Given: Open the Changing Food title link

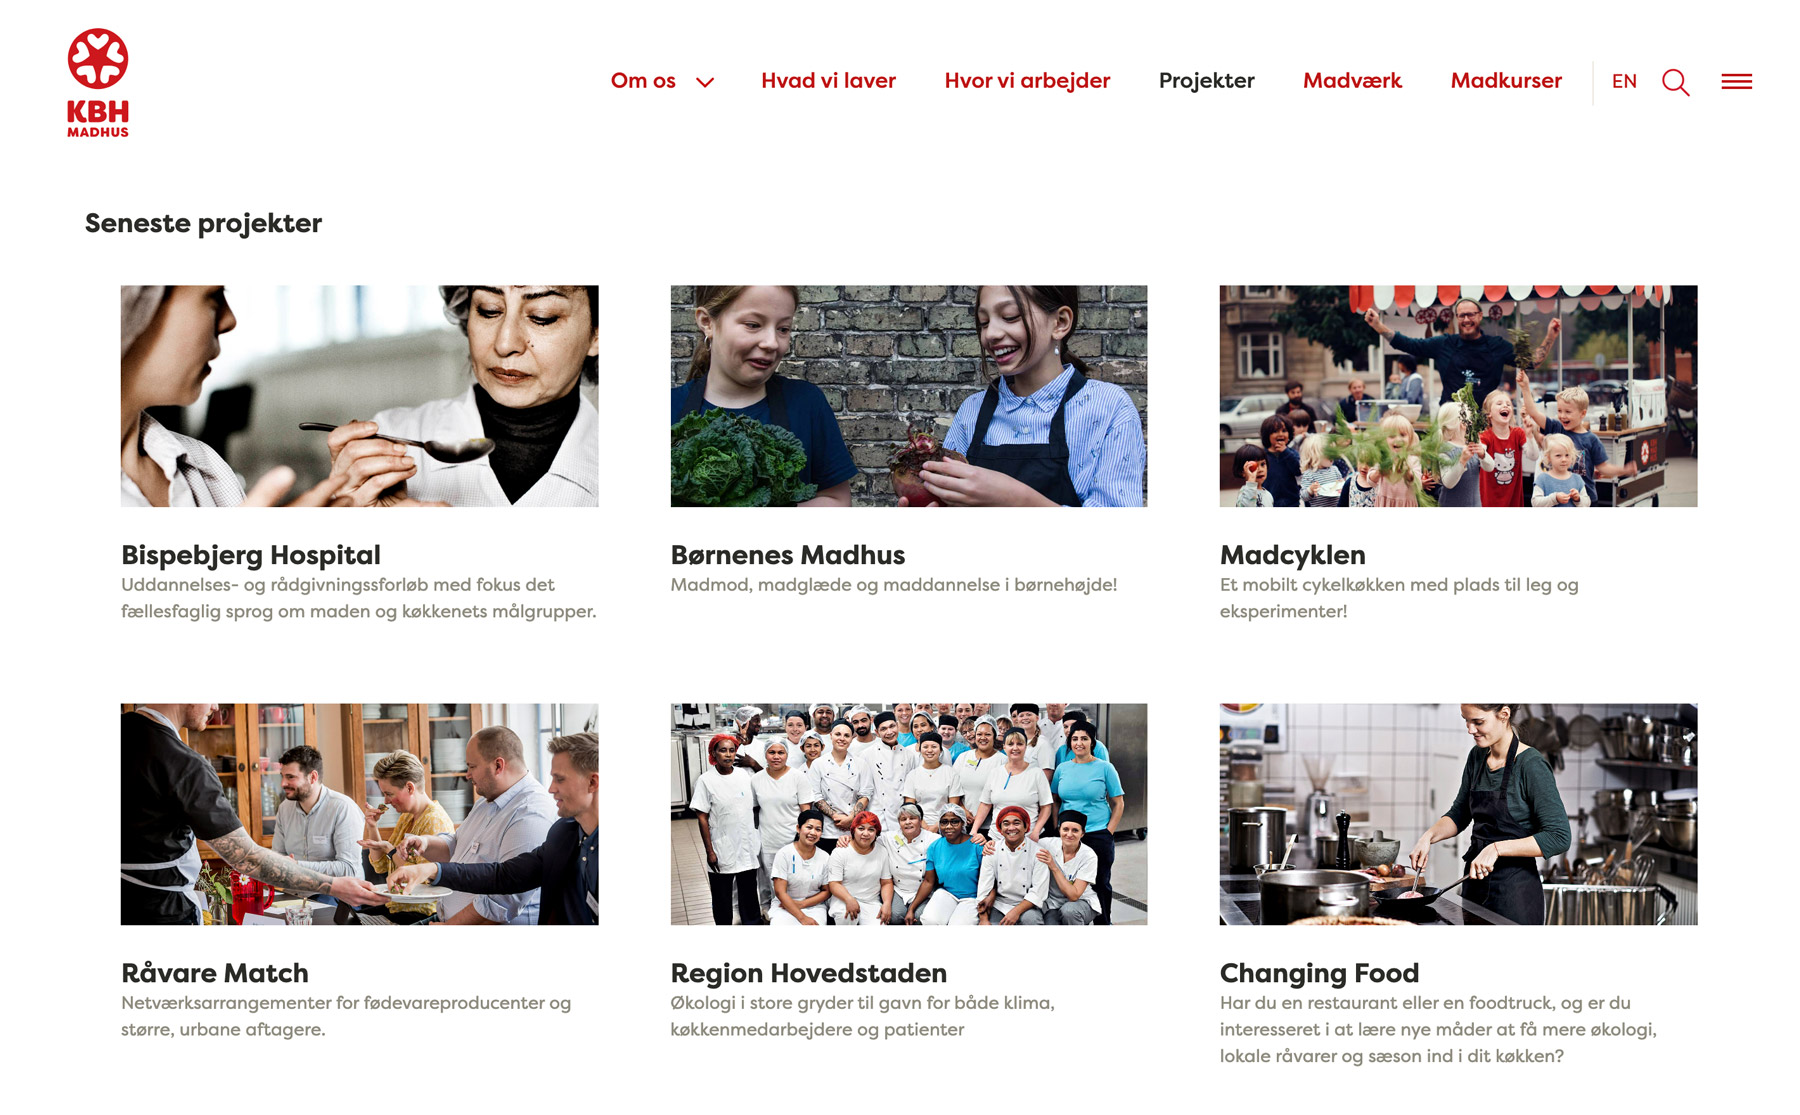Looking at the screenshot, I should [1319, 973].
